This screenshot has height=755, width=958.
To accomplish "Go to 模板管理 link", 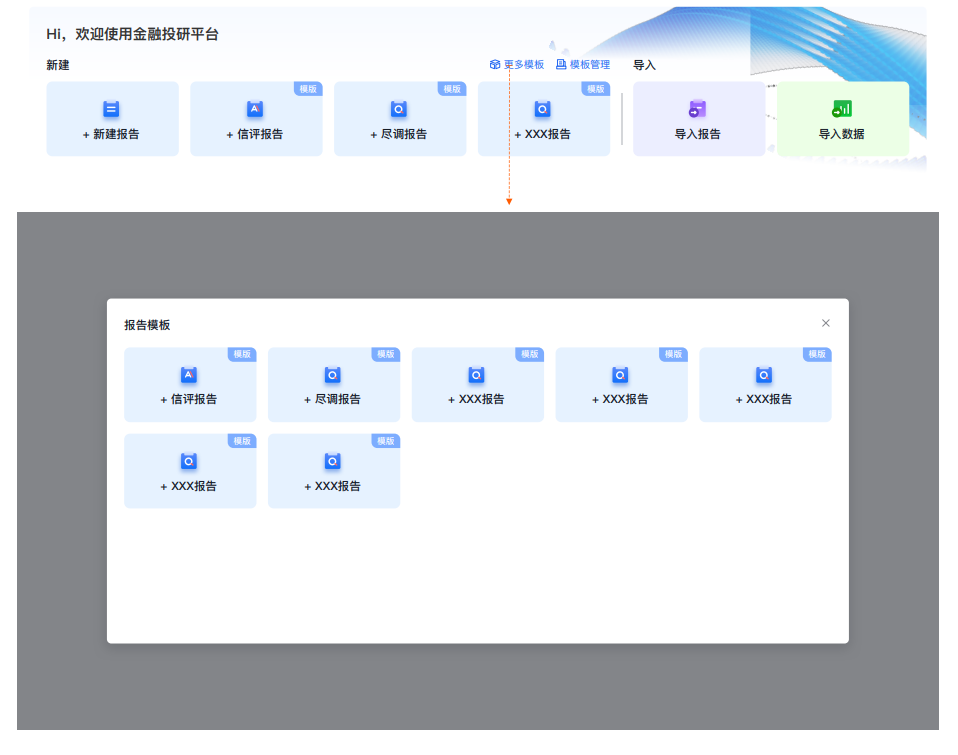I will (583, 65).
